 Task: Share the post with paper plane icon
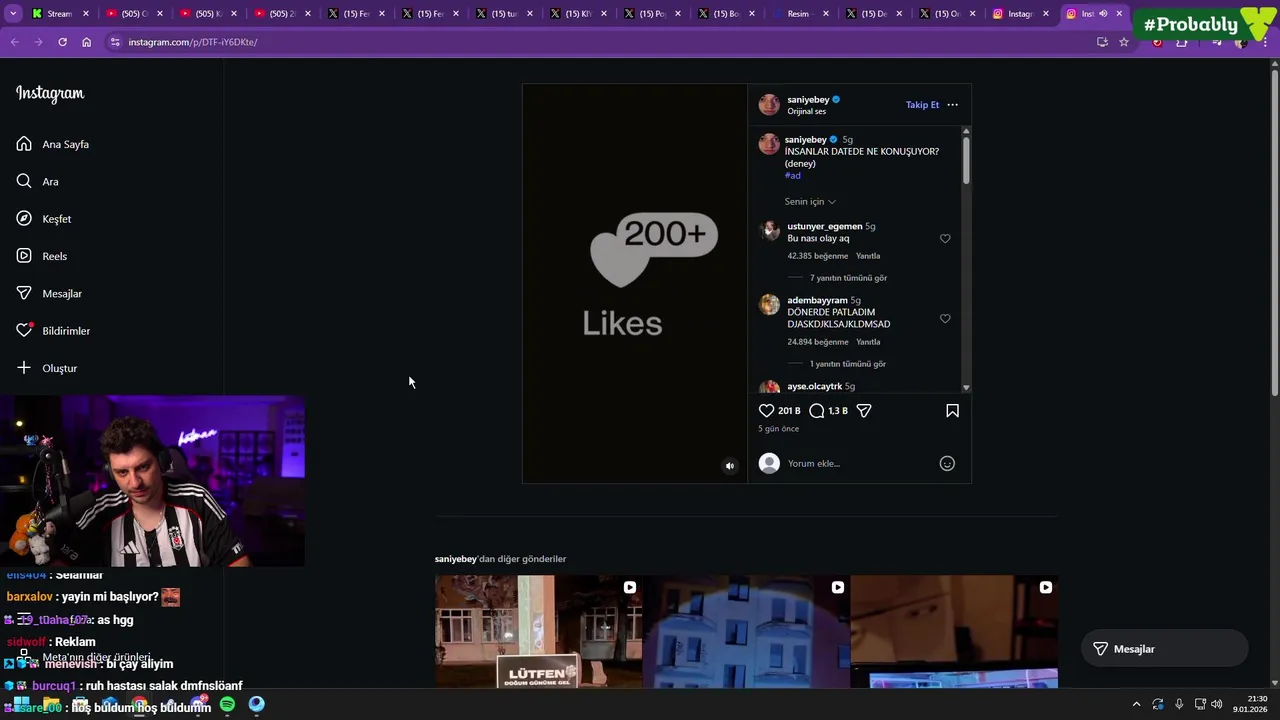[864, 411]
